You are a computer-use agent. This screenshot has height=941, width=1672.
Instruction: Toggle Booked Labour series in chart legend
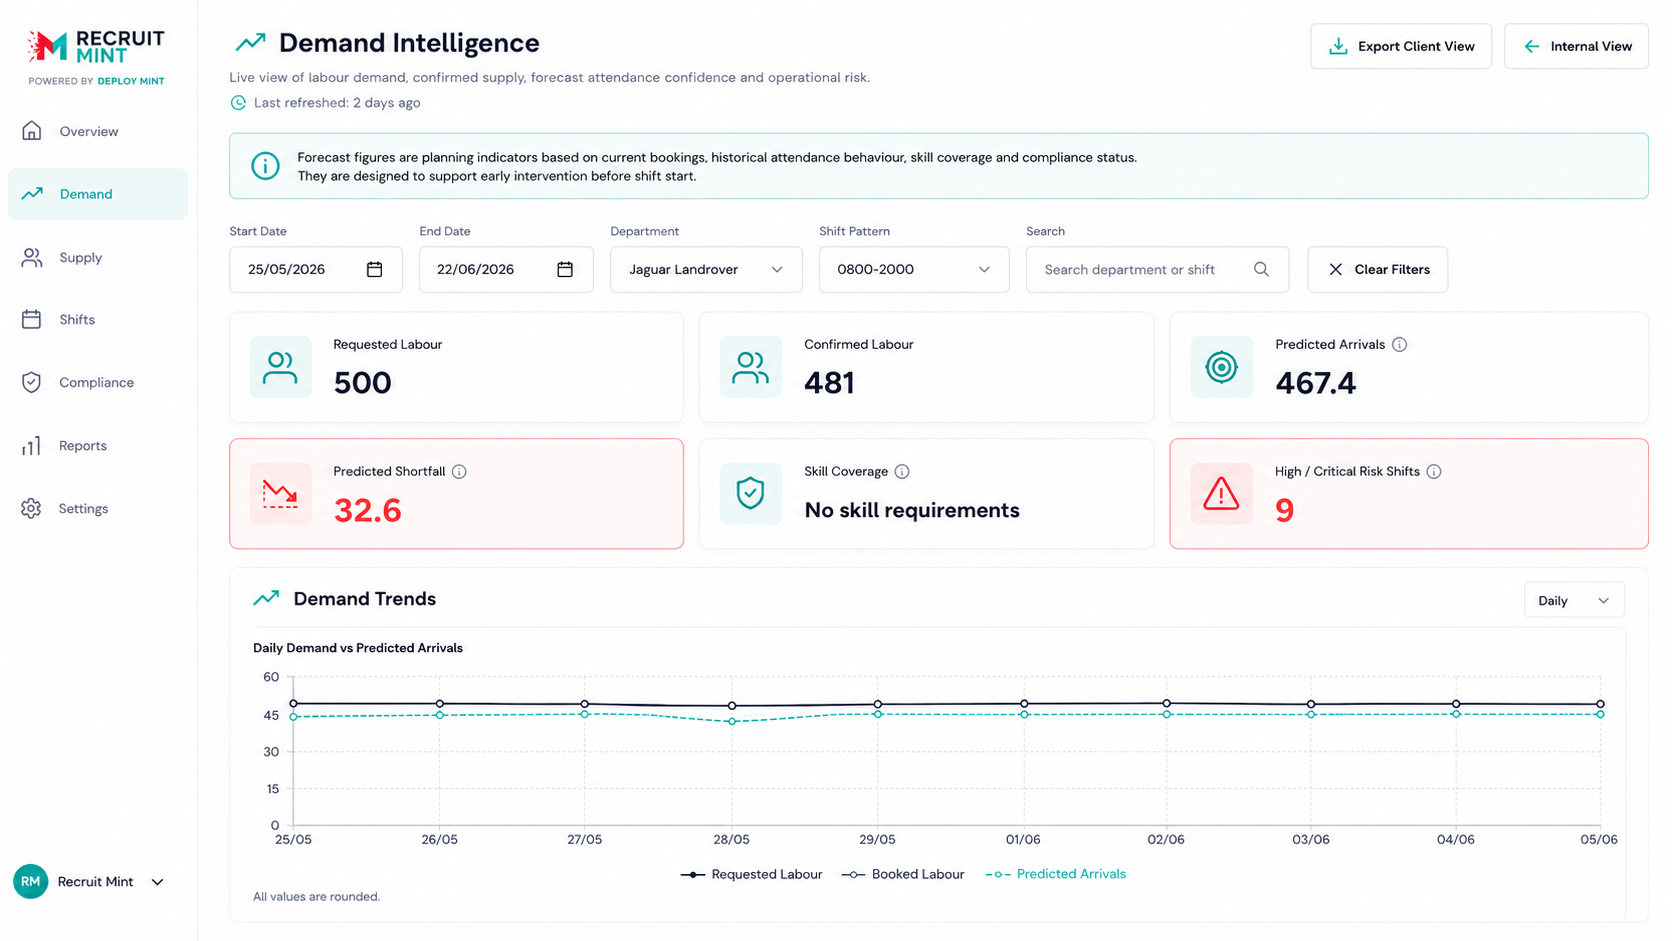coord(903,874)
